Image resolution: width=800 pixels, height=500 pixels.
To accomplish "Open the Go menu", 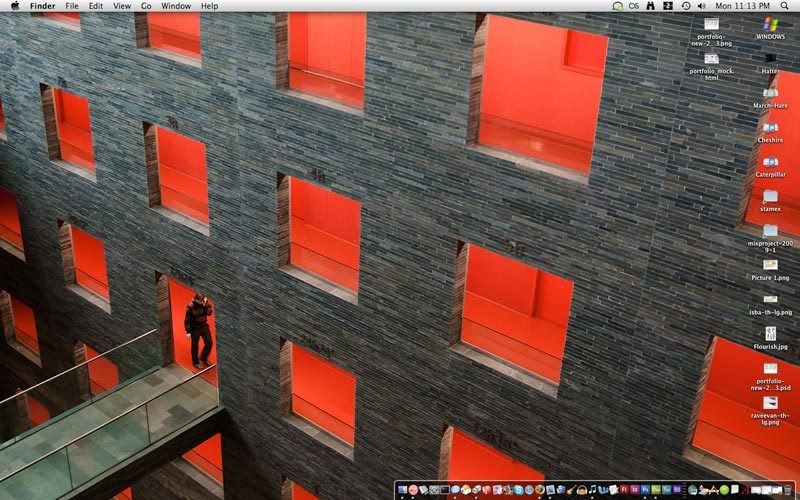I will coord(146,6).
